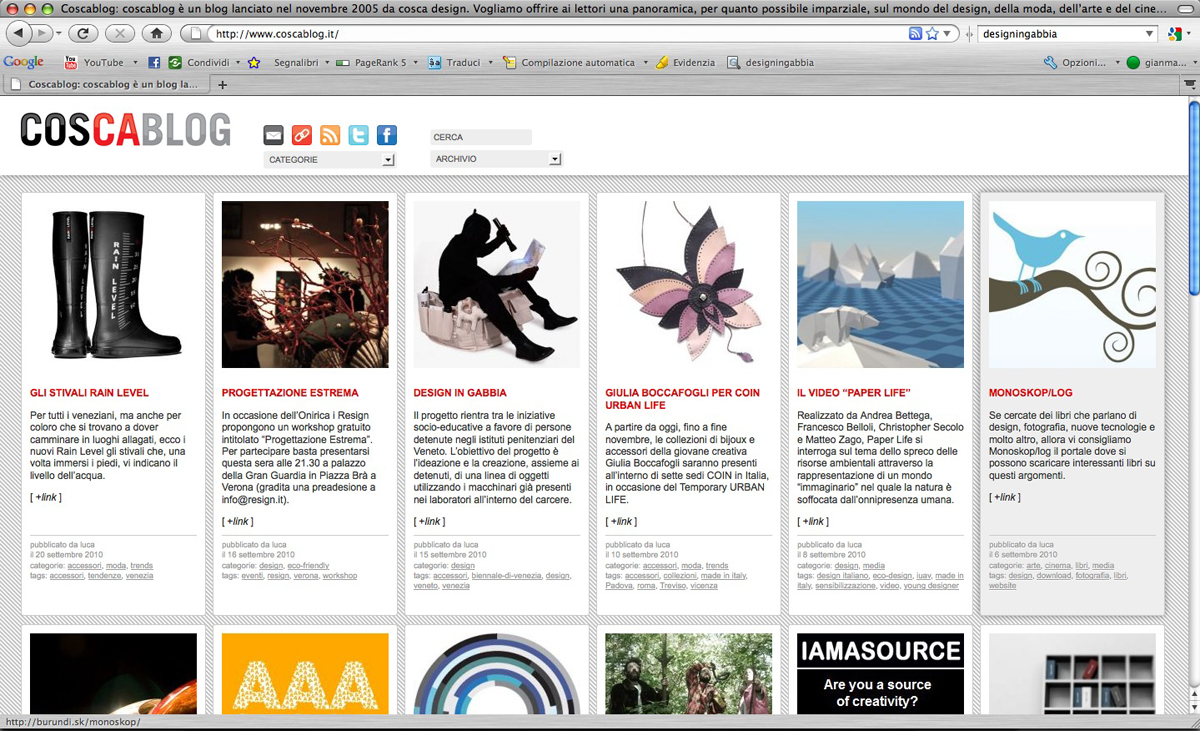Click the pink leather flower necklace image
The image size is (1200, 731).
tap(689, 284)
